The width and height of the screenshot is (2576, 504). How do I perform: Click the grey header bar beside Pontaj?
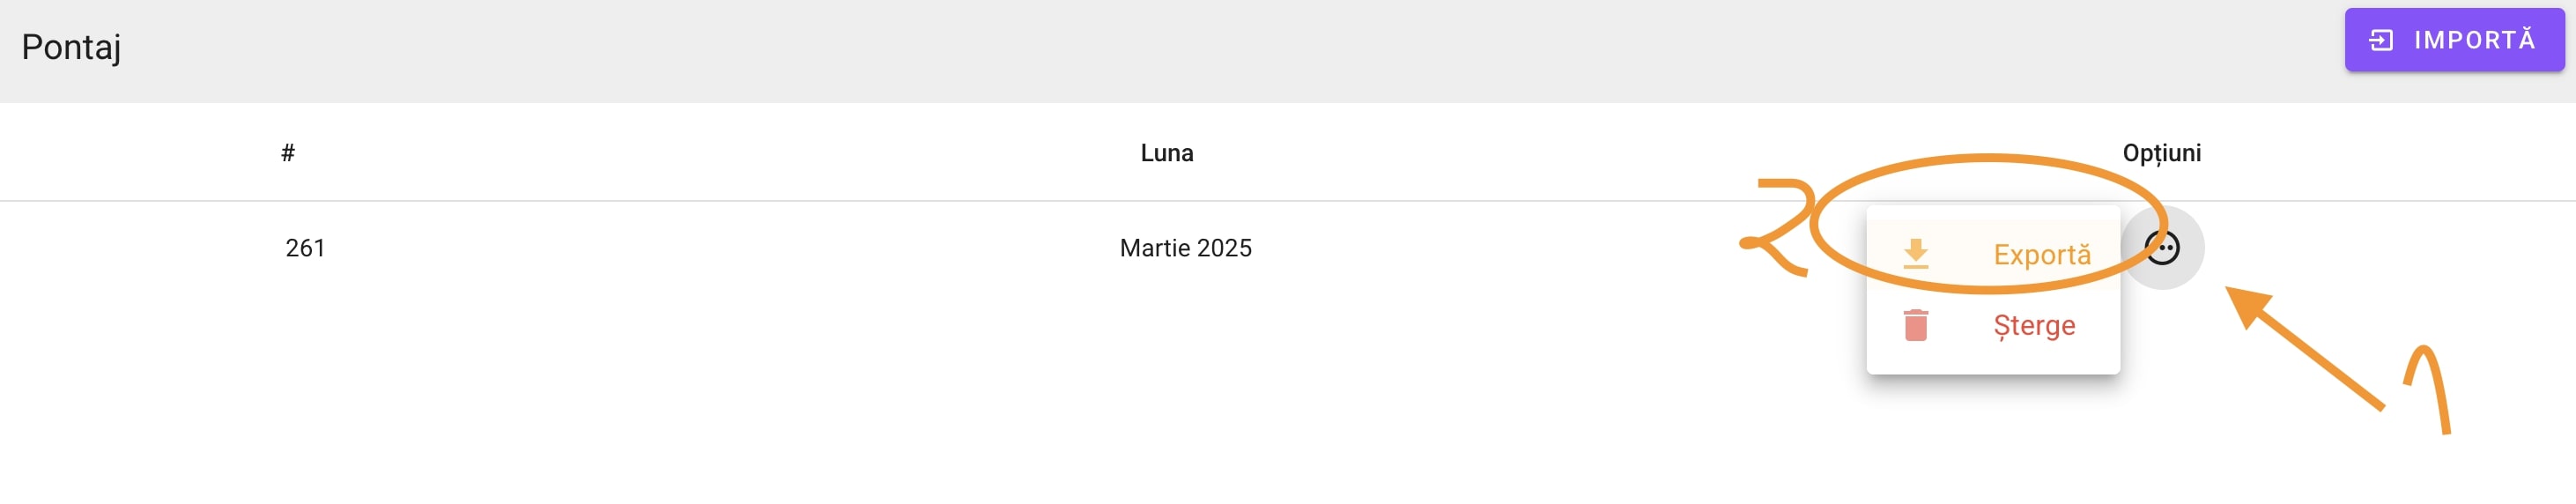[1200, 50]
